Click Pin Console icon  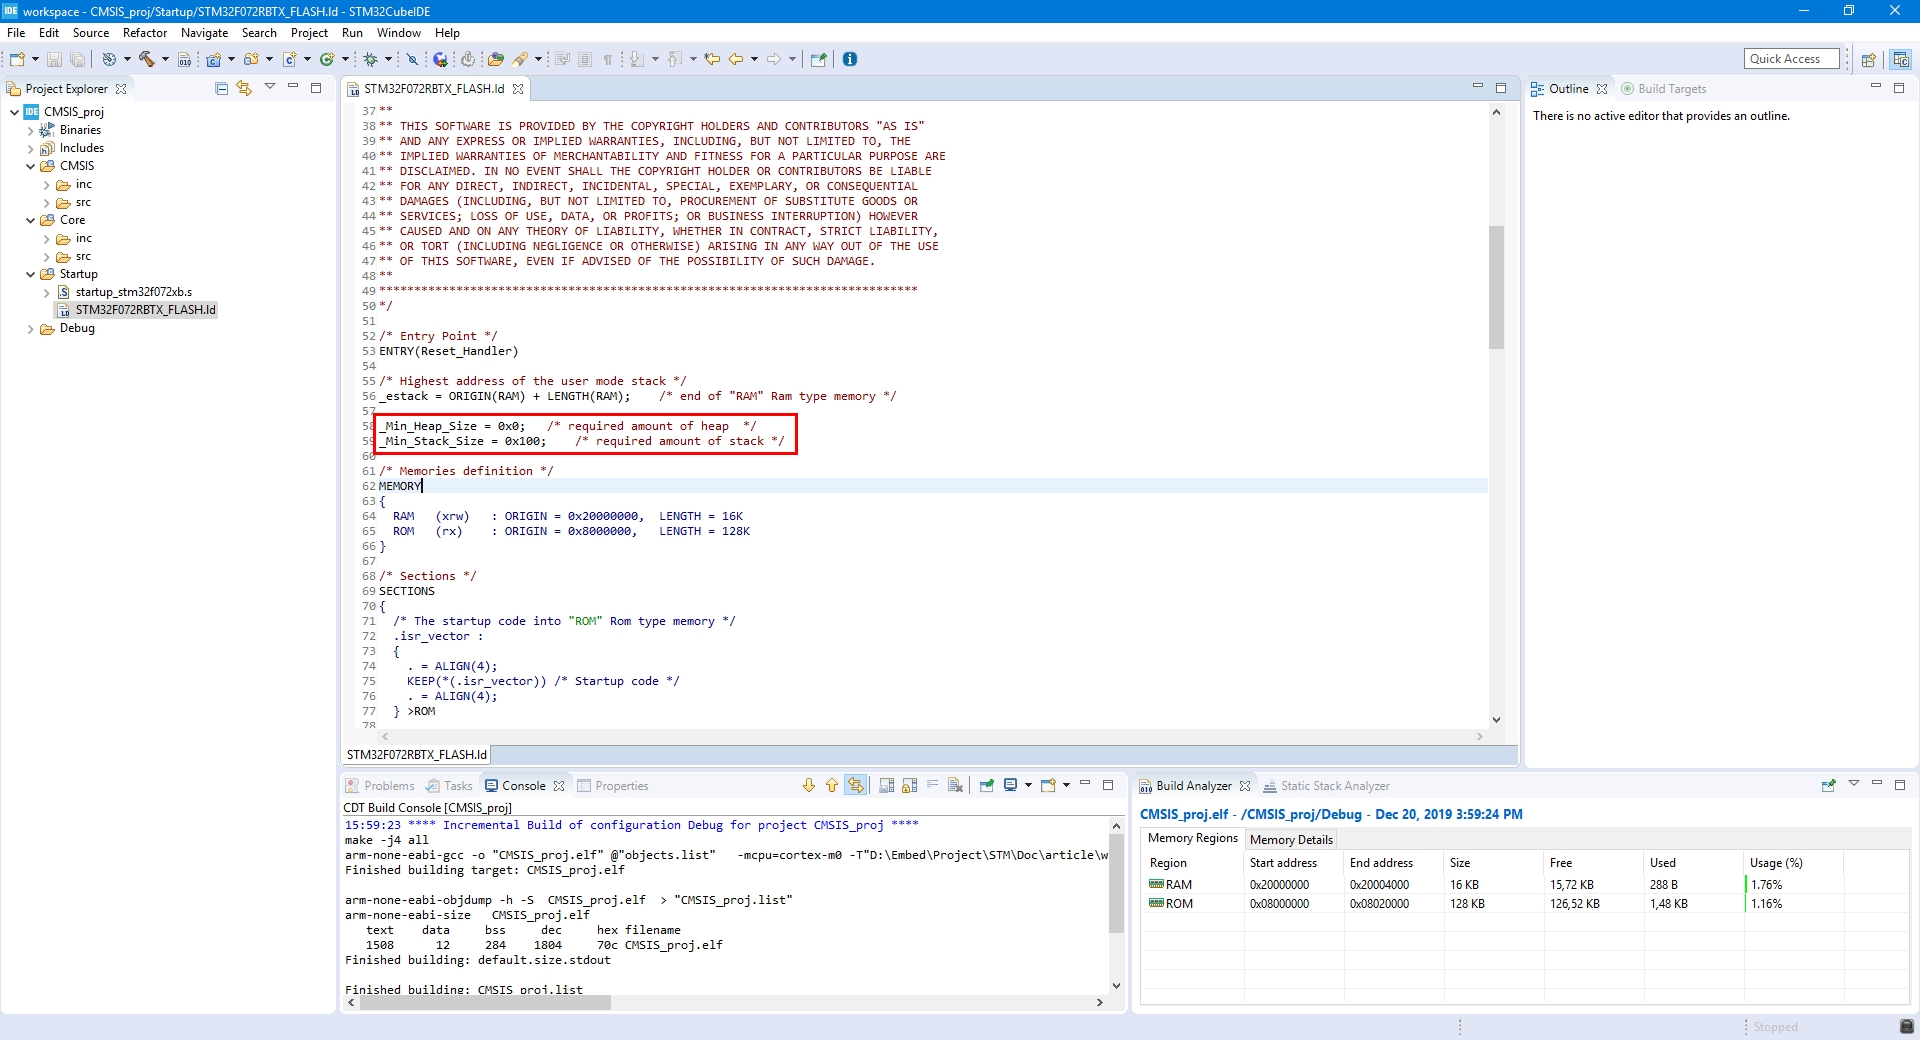pyautogui.click(x=986, y=786)
